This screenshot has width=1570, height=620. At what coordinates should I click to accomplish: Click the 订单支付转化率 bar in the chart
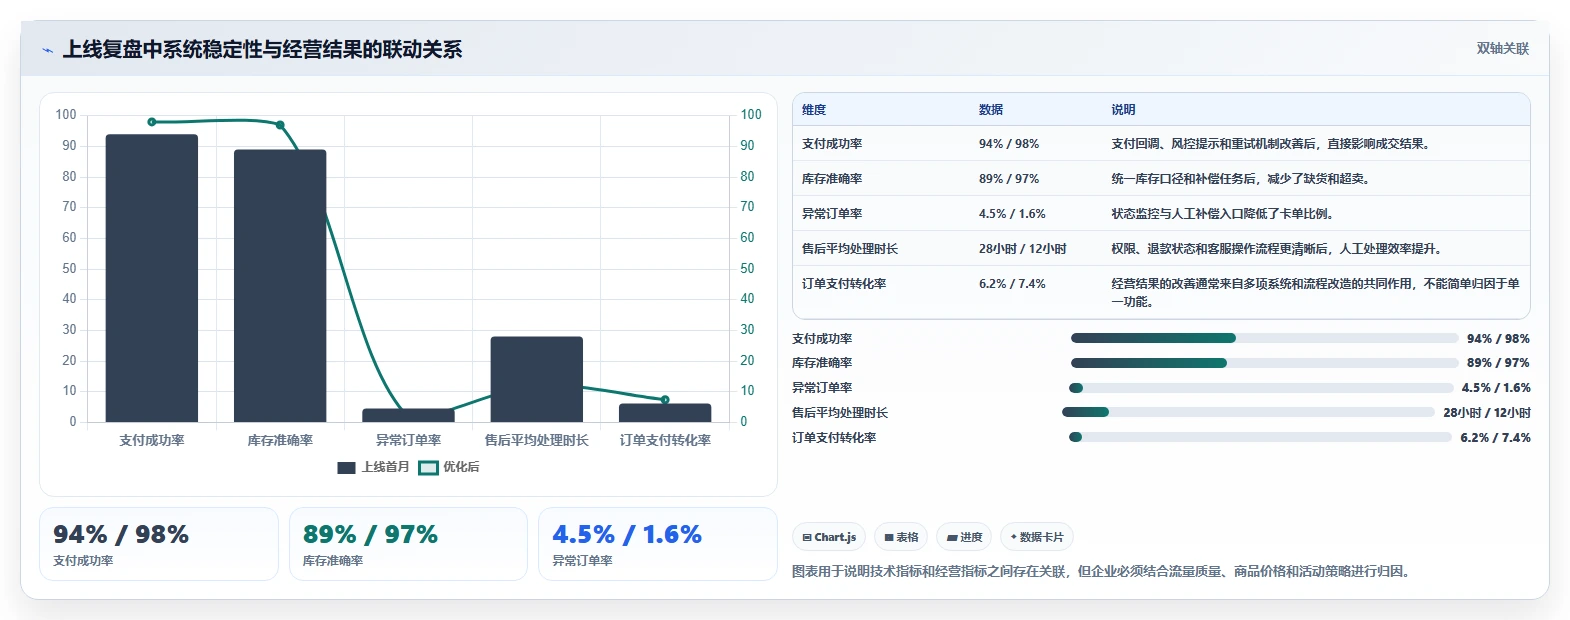[x=665, y=412]
